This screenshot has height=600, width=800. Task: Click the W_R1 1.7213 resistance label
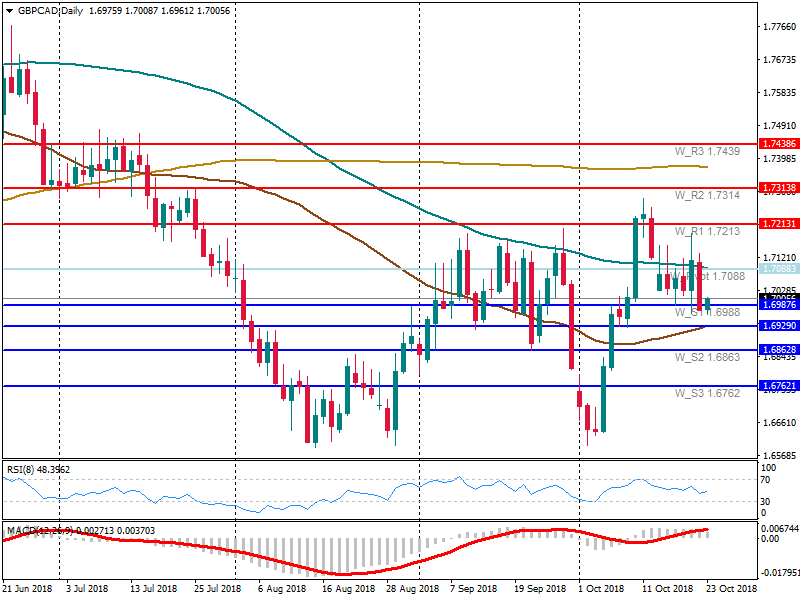(x=707, y=231)
